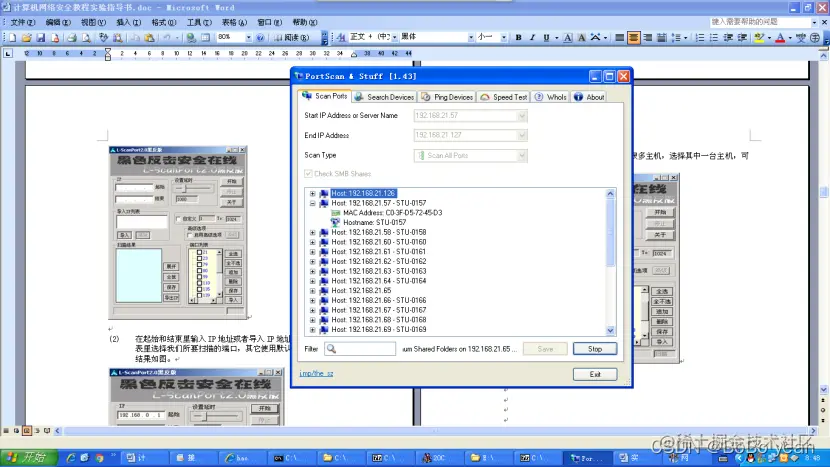Select the Hostname: STU-0157 row
The image size is (830, 467).
click(x=375, y=222)
